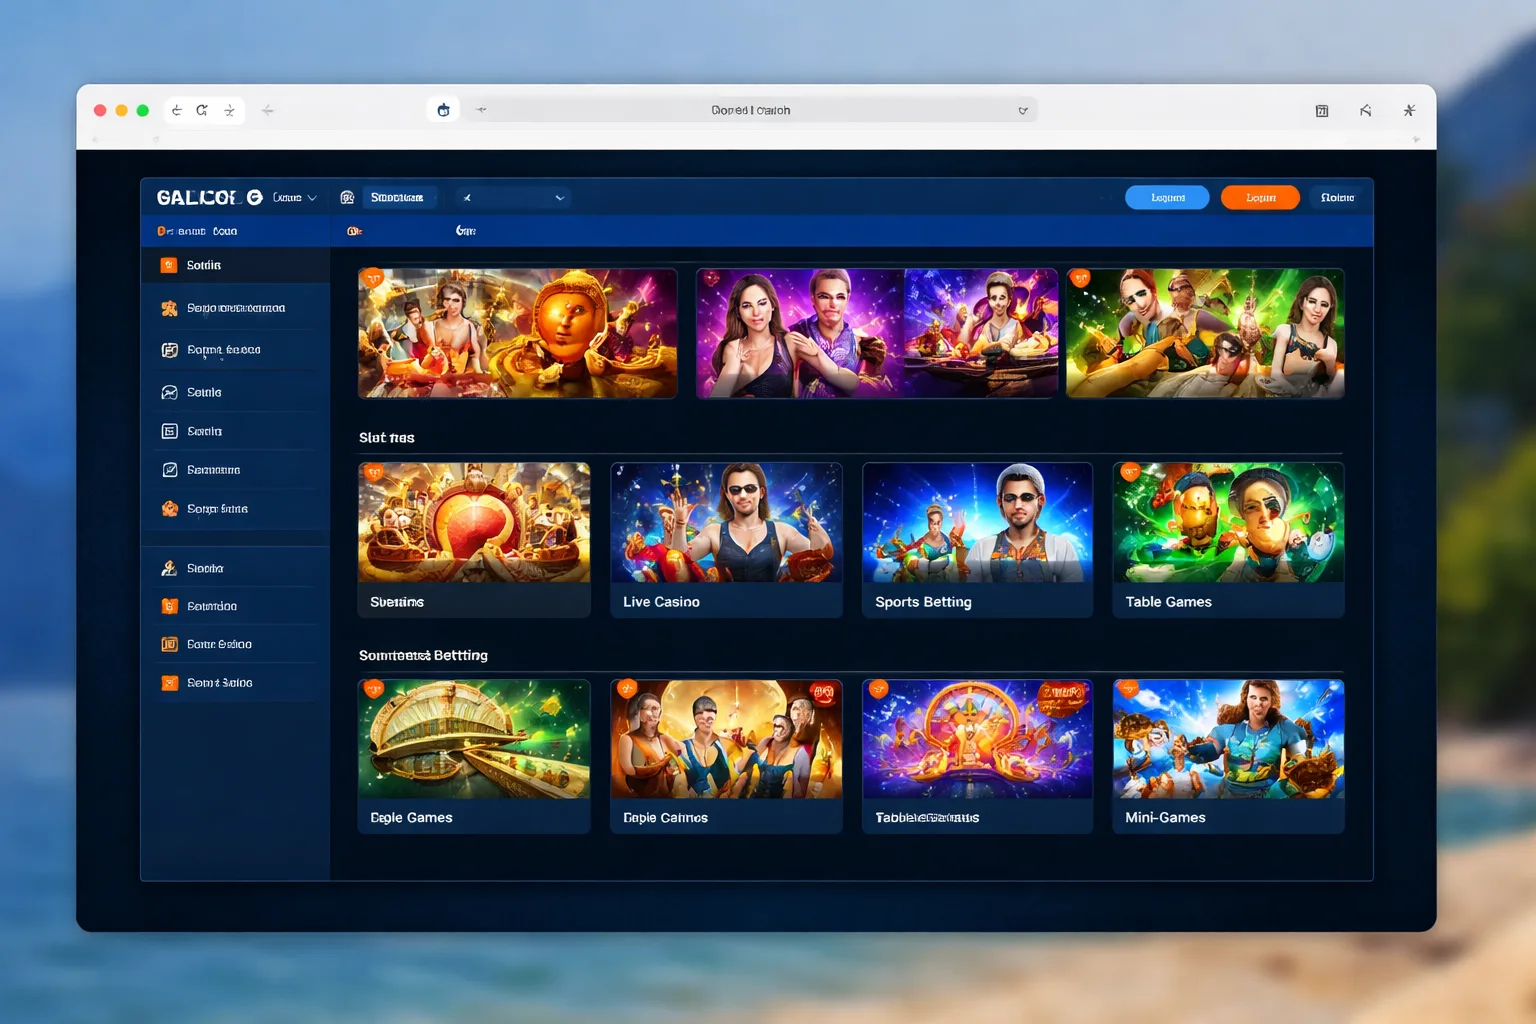Click the rightmost browser toolbar icon

[1409, 110]
